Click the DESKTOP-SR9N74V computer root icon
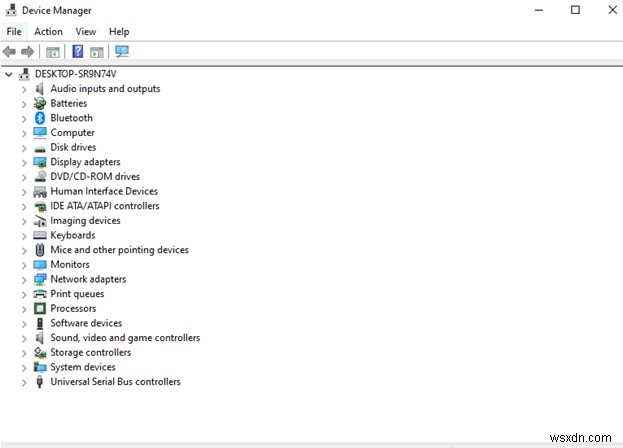 coord(25,74)
